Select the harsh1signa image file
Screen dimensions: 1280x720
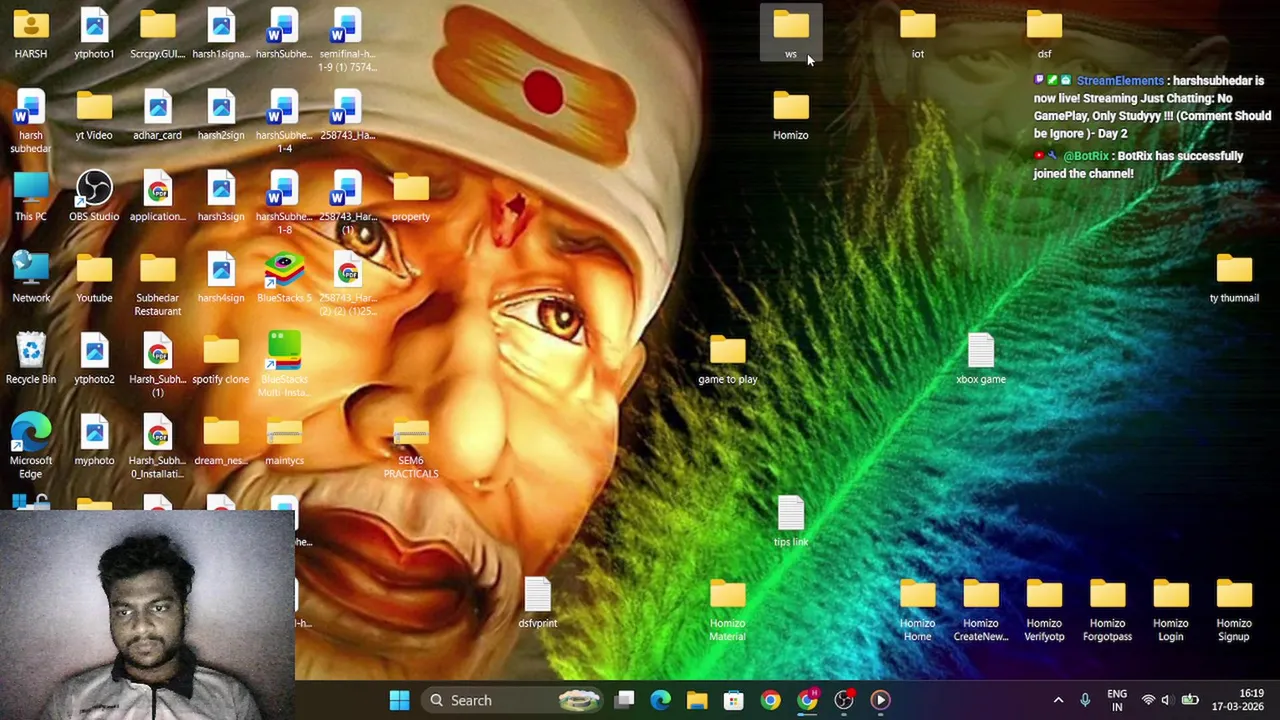tap(221, 34)
